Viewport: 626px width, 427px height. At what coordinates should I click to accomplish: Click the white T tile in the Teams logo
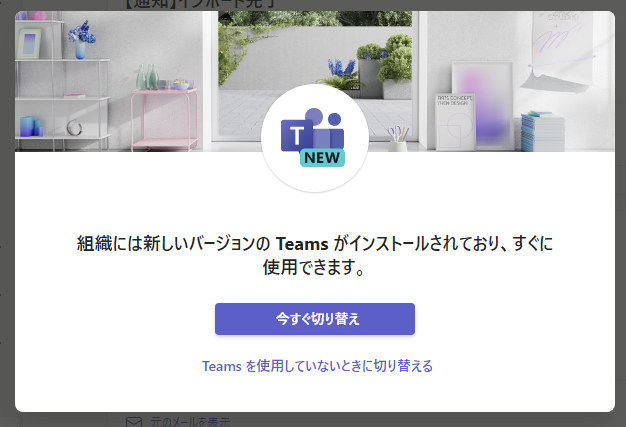pyautogui.click(x=296, y=136)
